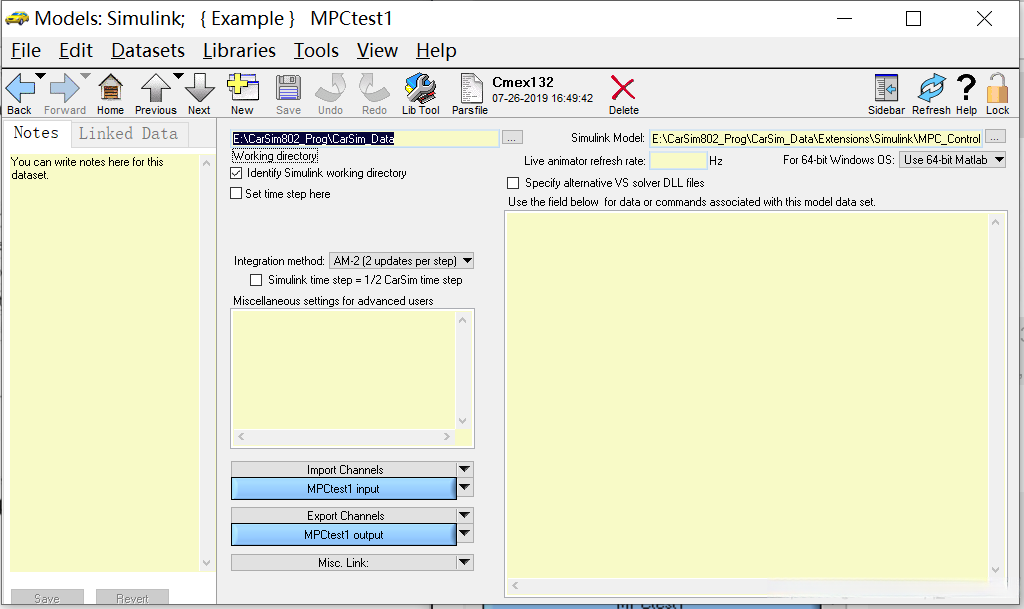Open the Edit menu

[x=76, y=50]
